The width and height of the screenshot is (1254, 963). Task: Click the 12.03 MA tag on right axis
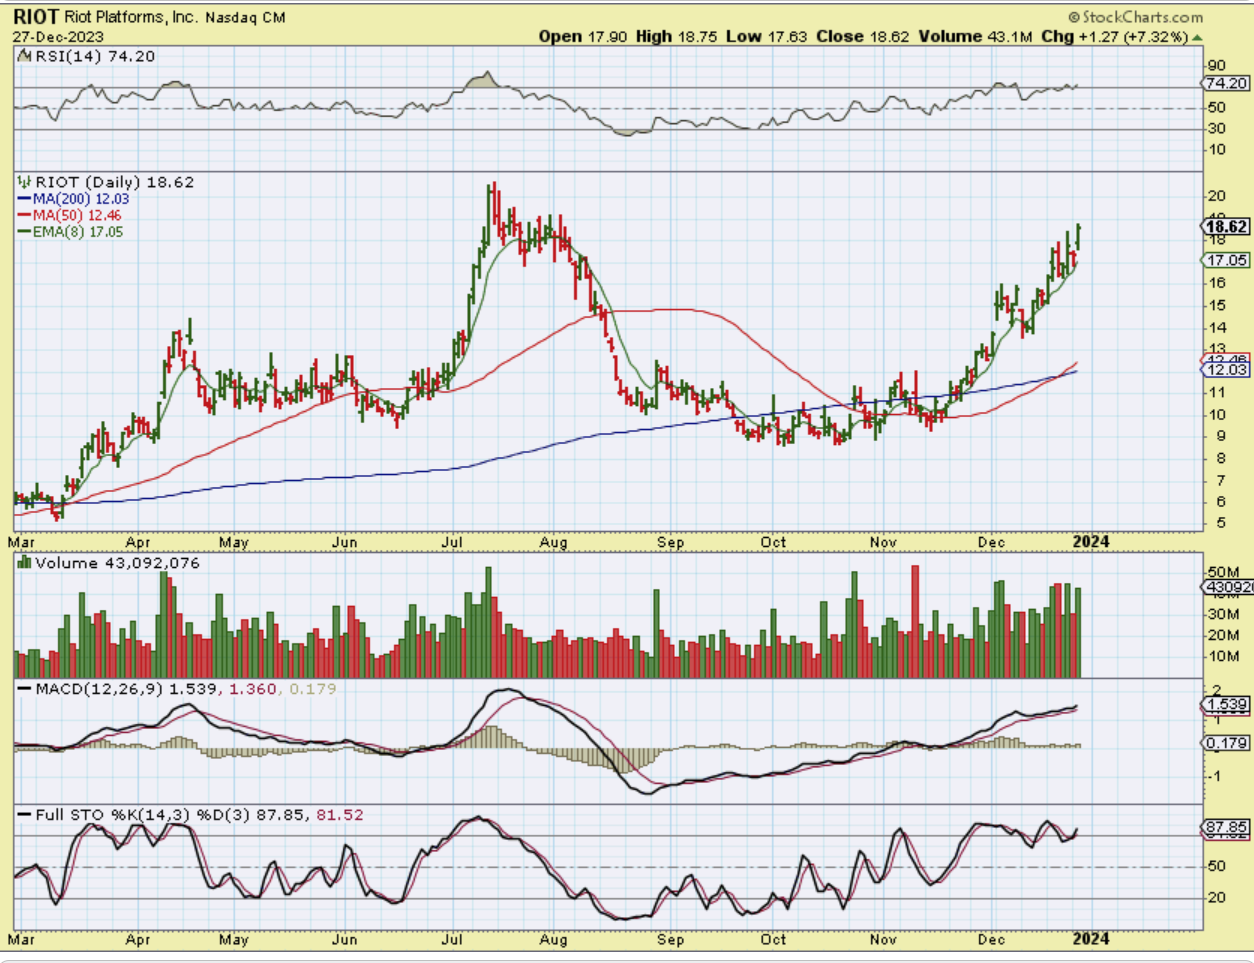pyautogui.click(x=1227, y=369)
